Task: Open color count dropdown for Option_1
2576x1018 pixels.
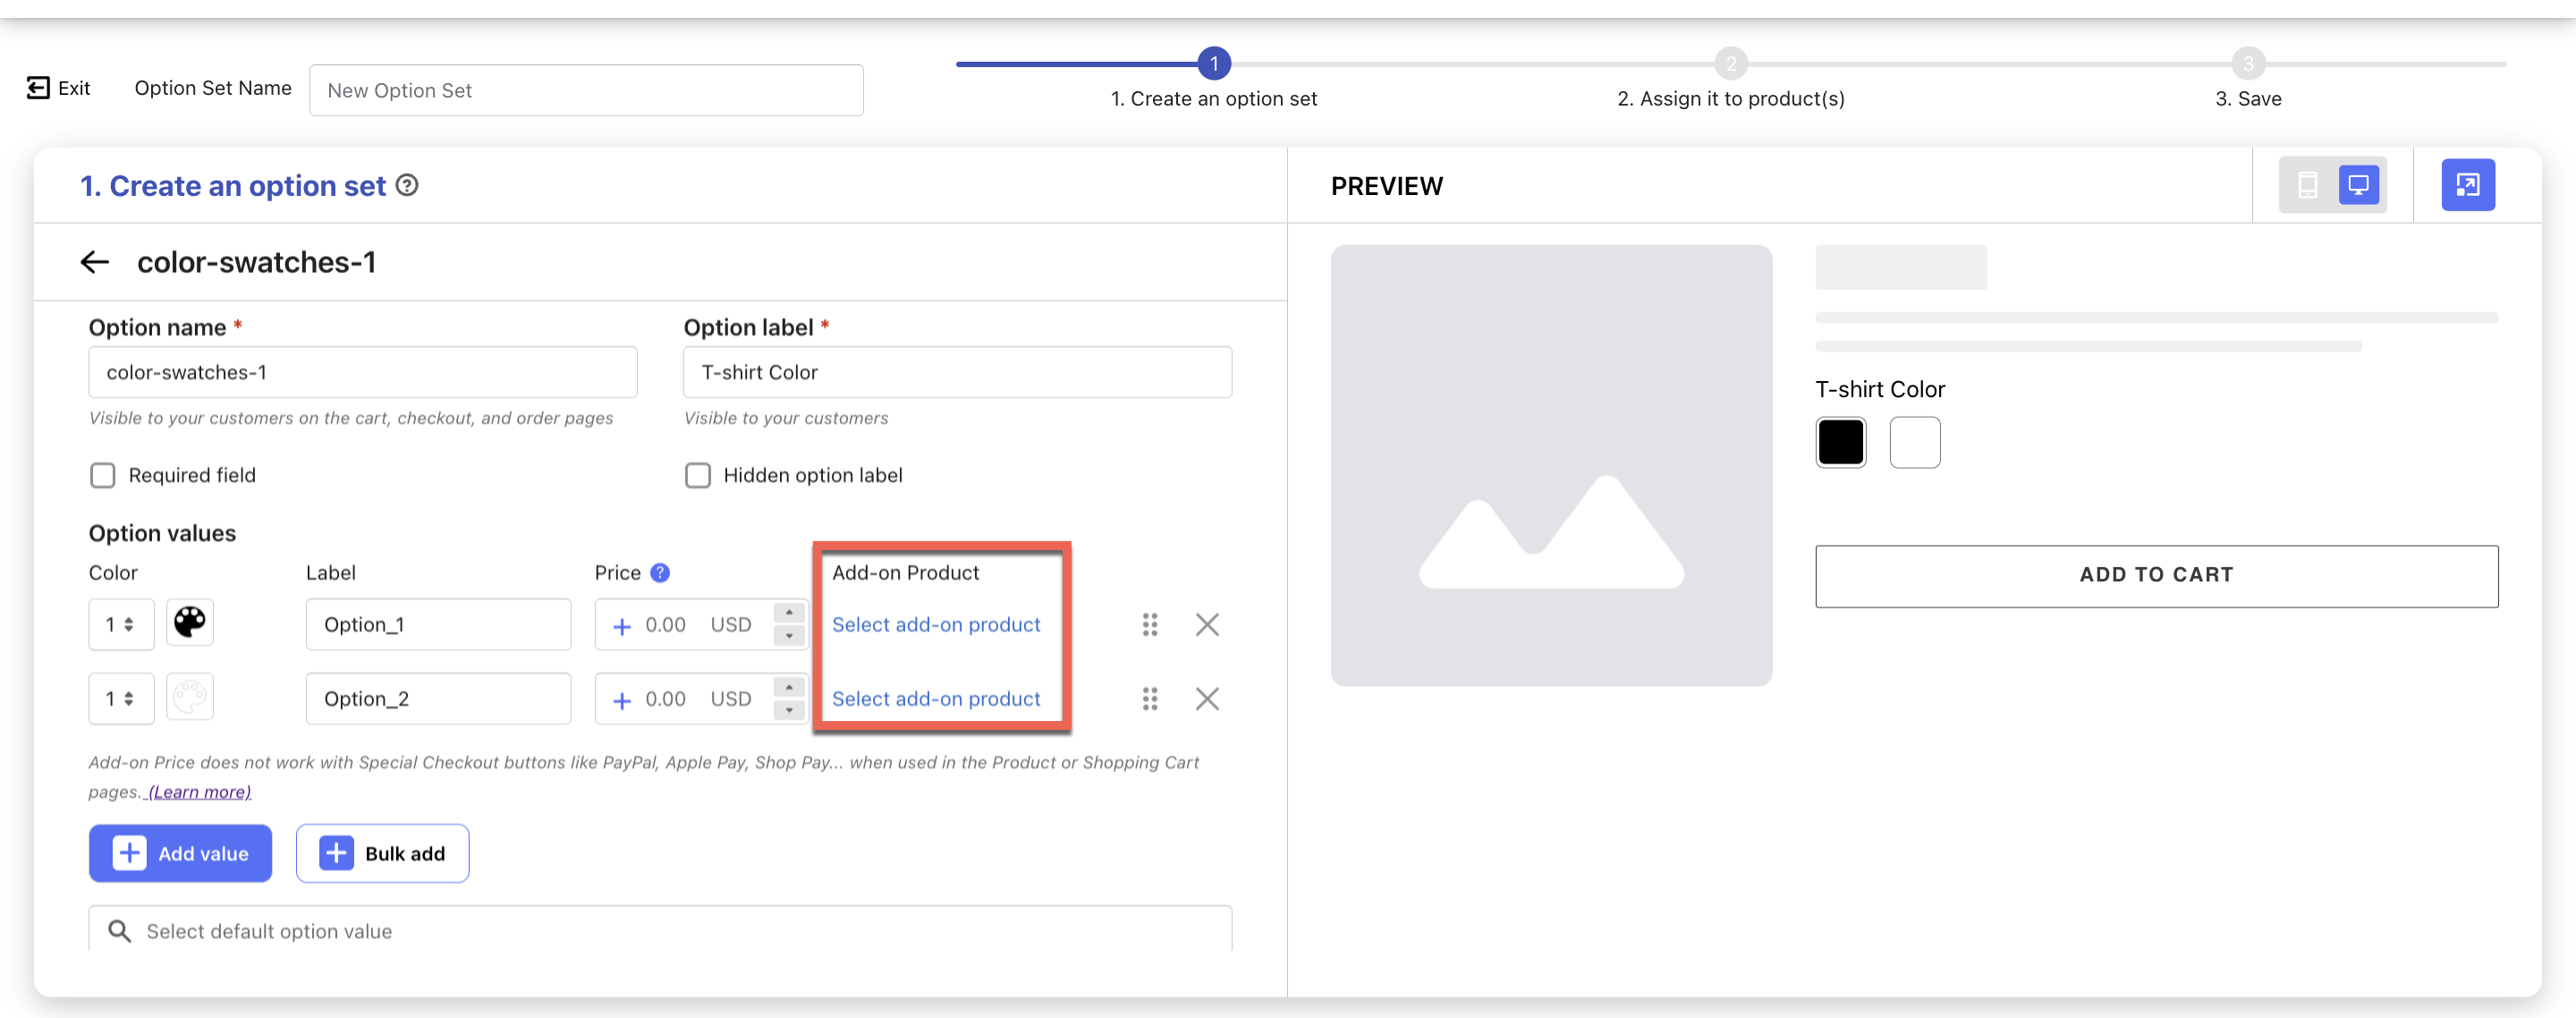Action: (x=121, y=624)
